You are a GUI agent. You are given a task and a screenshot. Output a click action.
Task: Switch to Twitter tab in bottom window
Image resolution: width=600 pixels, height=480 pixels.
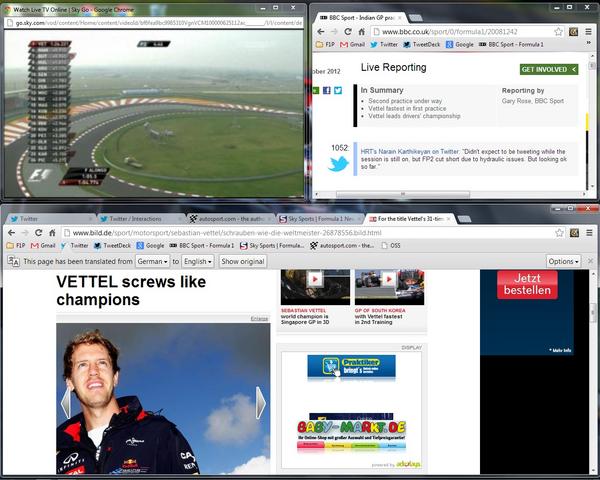(x=50, y=219)
